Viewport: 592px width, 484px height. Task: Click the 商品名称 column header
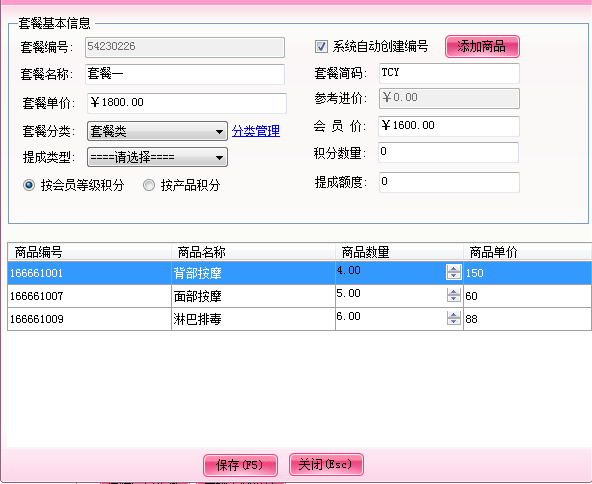253,252
